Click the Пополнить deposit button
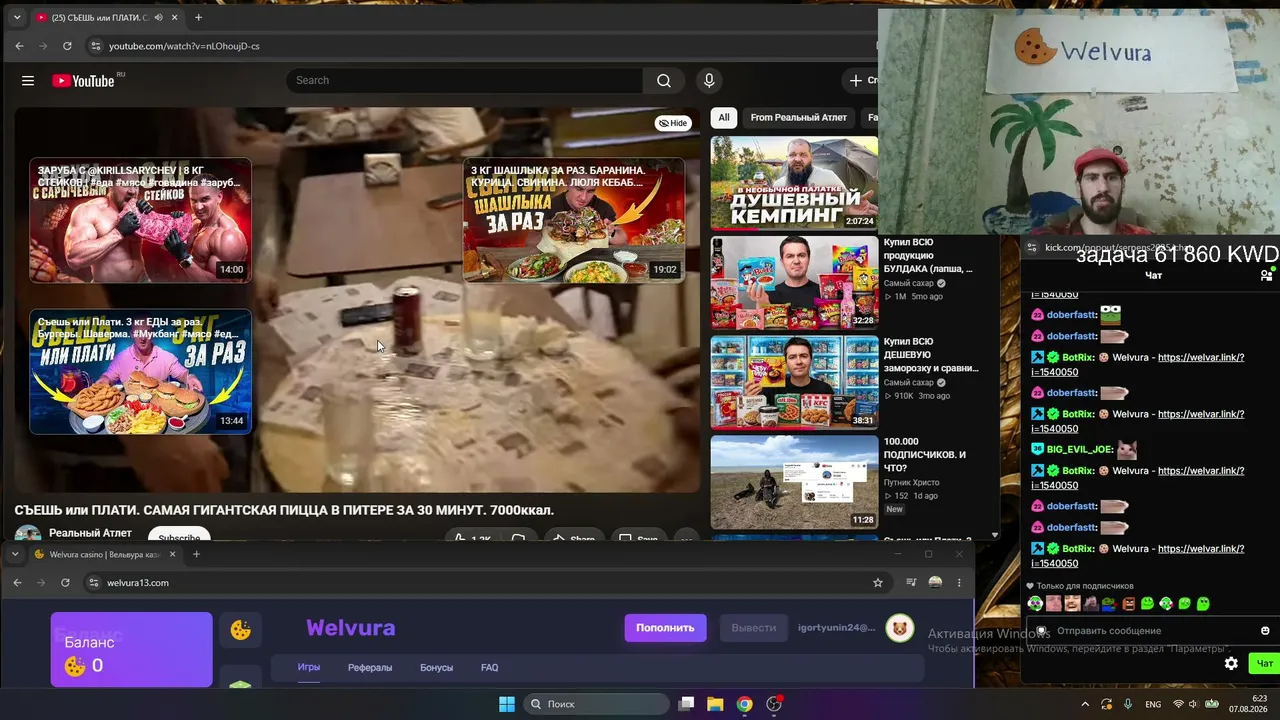This screenshot has height=720, width=1280. click(665, 628)
